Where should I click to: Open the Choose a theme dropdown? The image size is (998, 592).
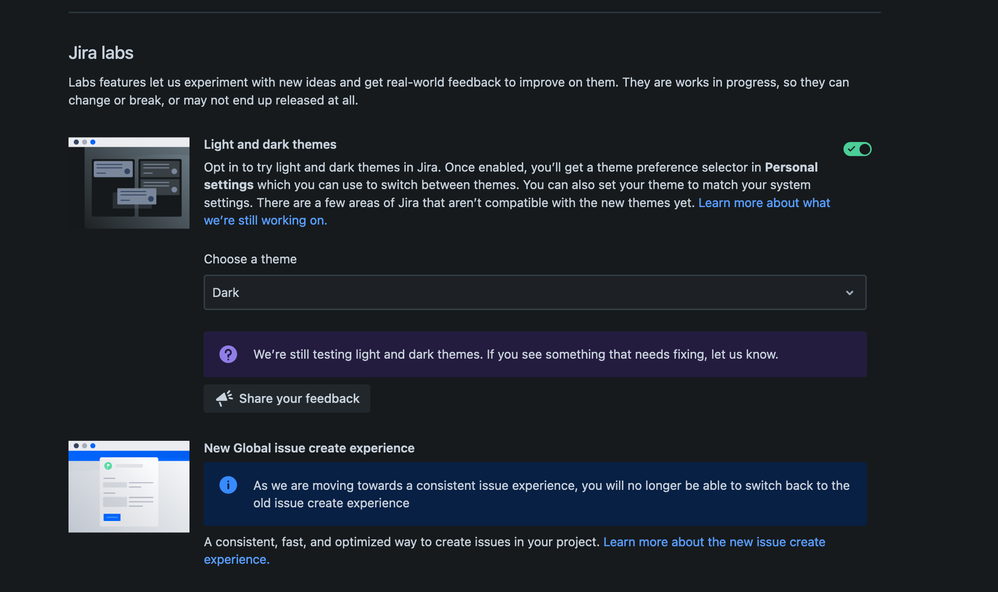534,293
